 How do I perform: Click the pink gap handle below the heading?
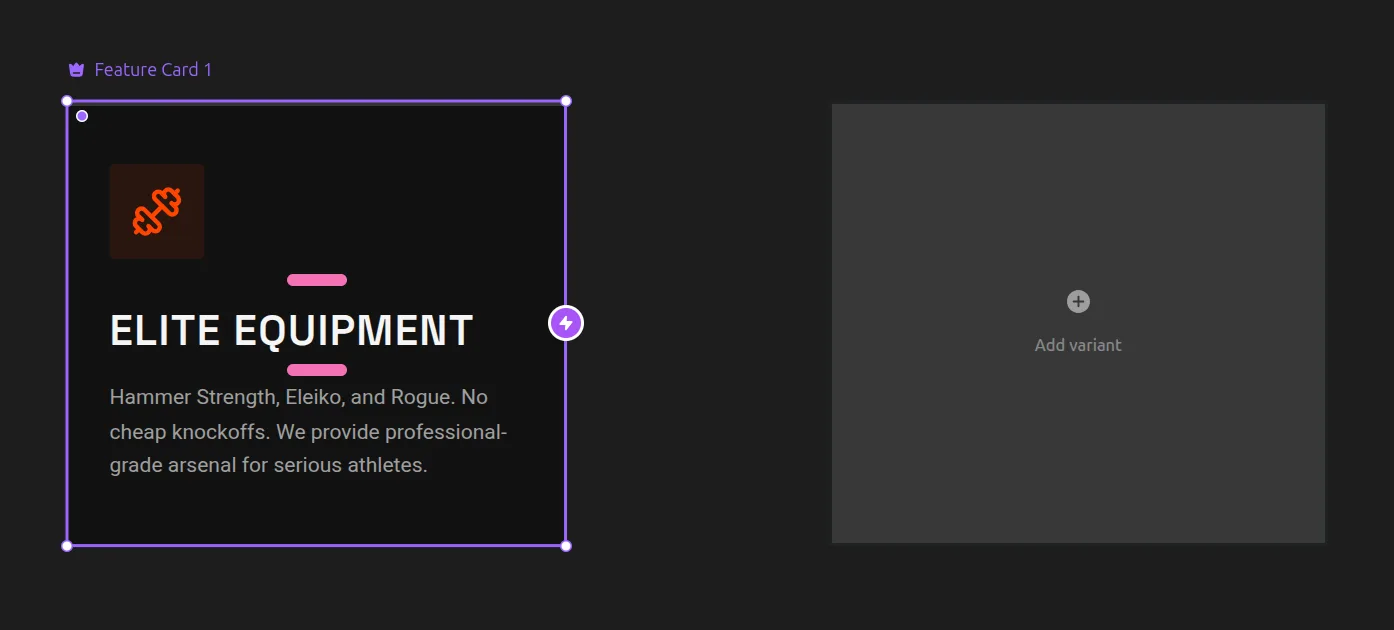click(317, 370)
